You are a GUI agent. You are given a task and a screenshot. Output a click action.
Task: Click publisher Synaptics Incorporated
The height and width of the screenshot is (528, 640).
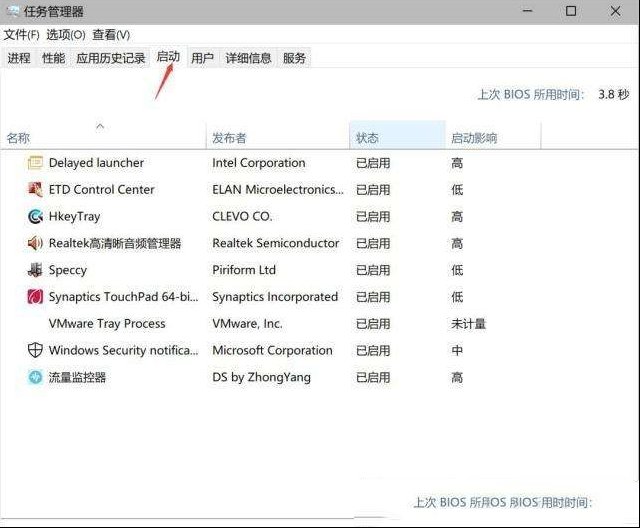point(275,297)
